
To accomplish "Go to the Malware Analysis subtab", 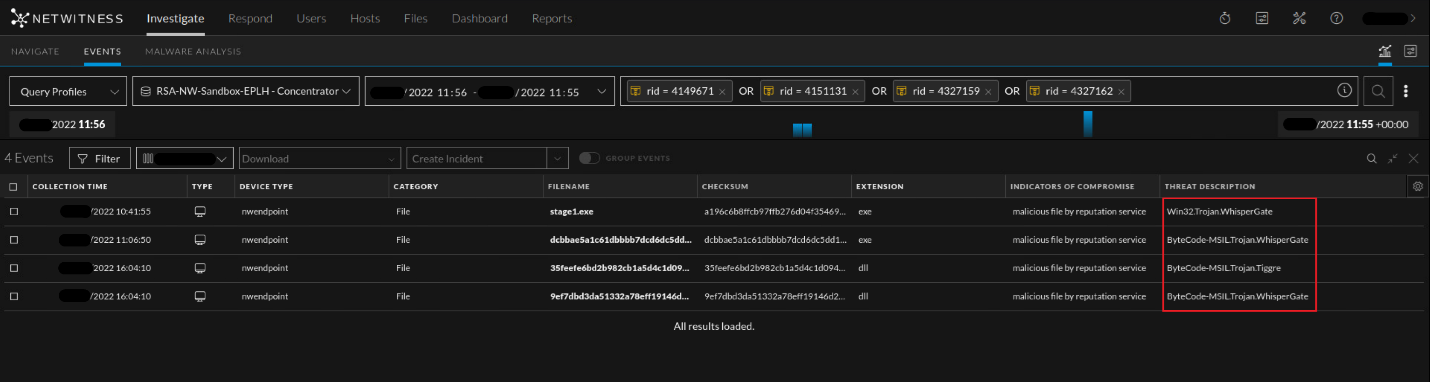I will click(x=193, y=51).
